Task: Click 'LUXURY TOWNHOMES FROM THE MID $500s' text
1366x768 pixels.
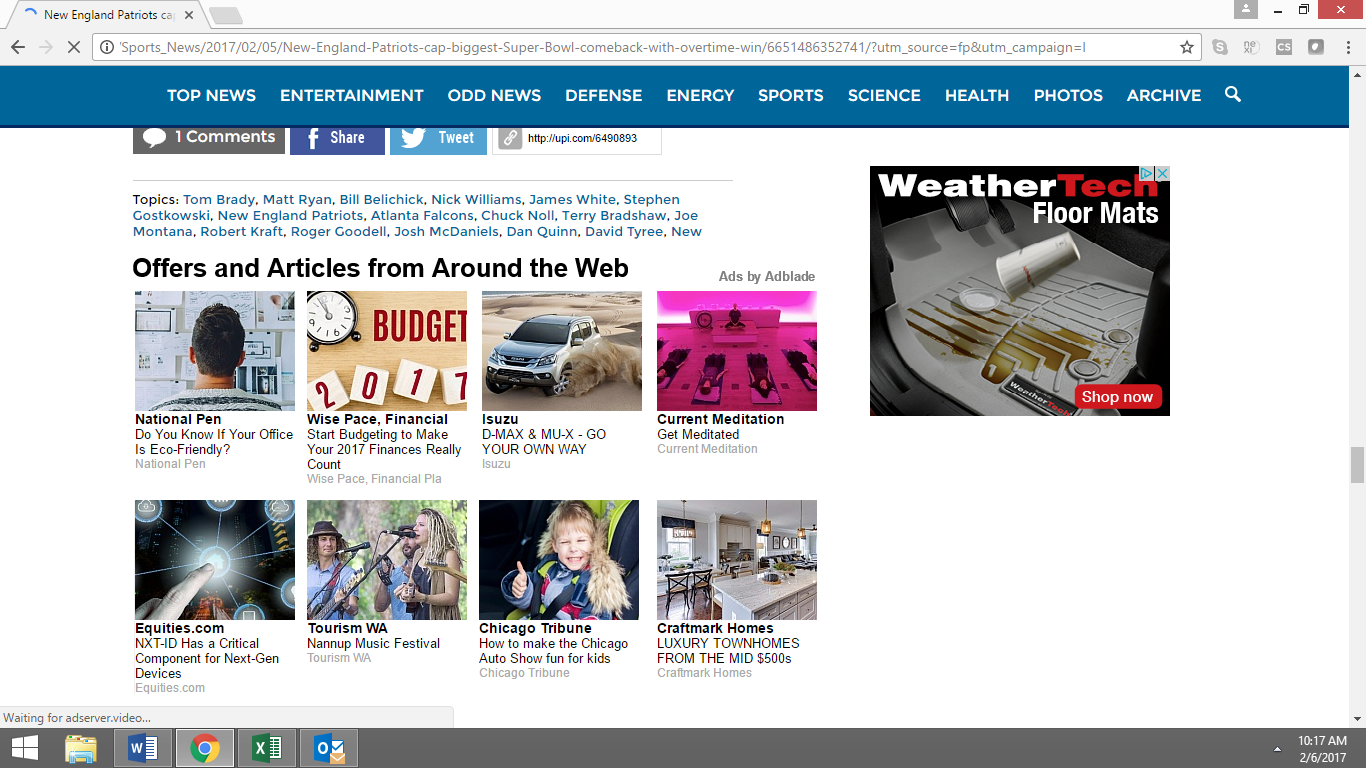Action: (x=728, y=651)
